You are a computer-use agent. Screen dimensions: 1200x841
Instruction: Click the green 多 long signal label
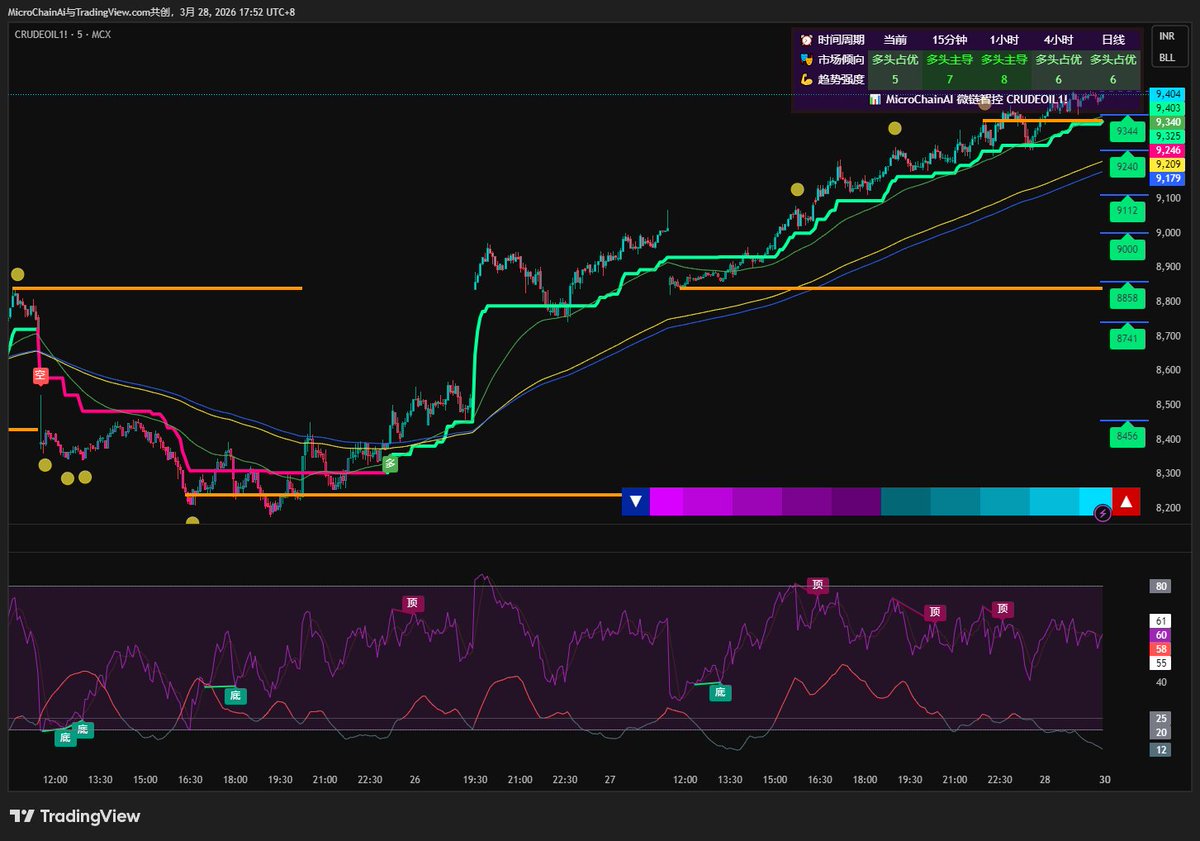pyautogui.click(x=391, y=463)
